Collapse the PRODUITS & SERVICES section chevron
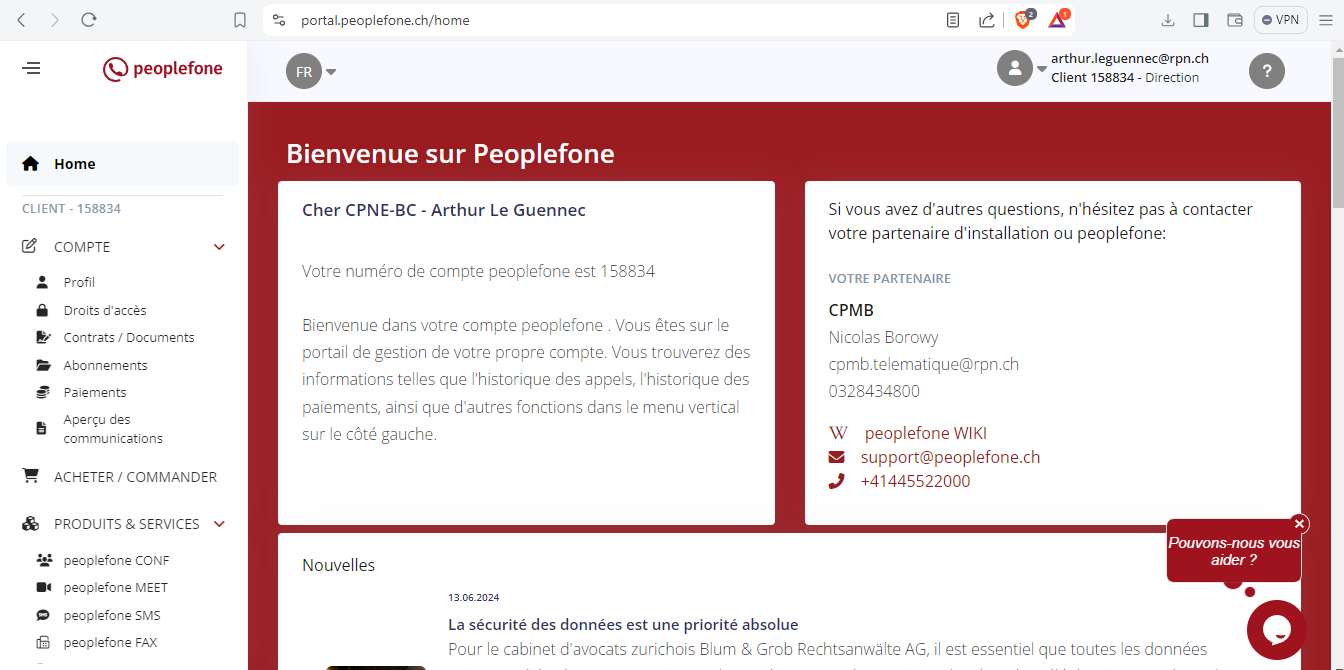This screenshot has height=670, width=1344. click(220, 524)
